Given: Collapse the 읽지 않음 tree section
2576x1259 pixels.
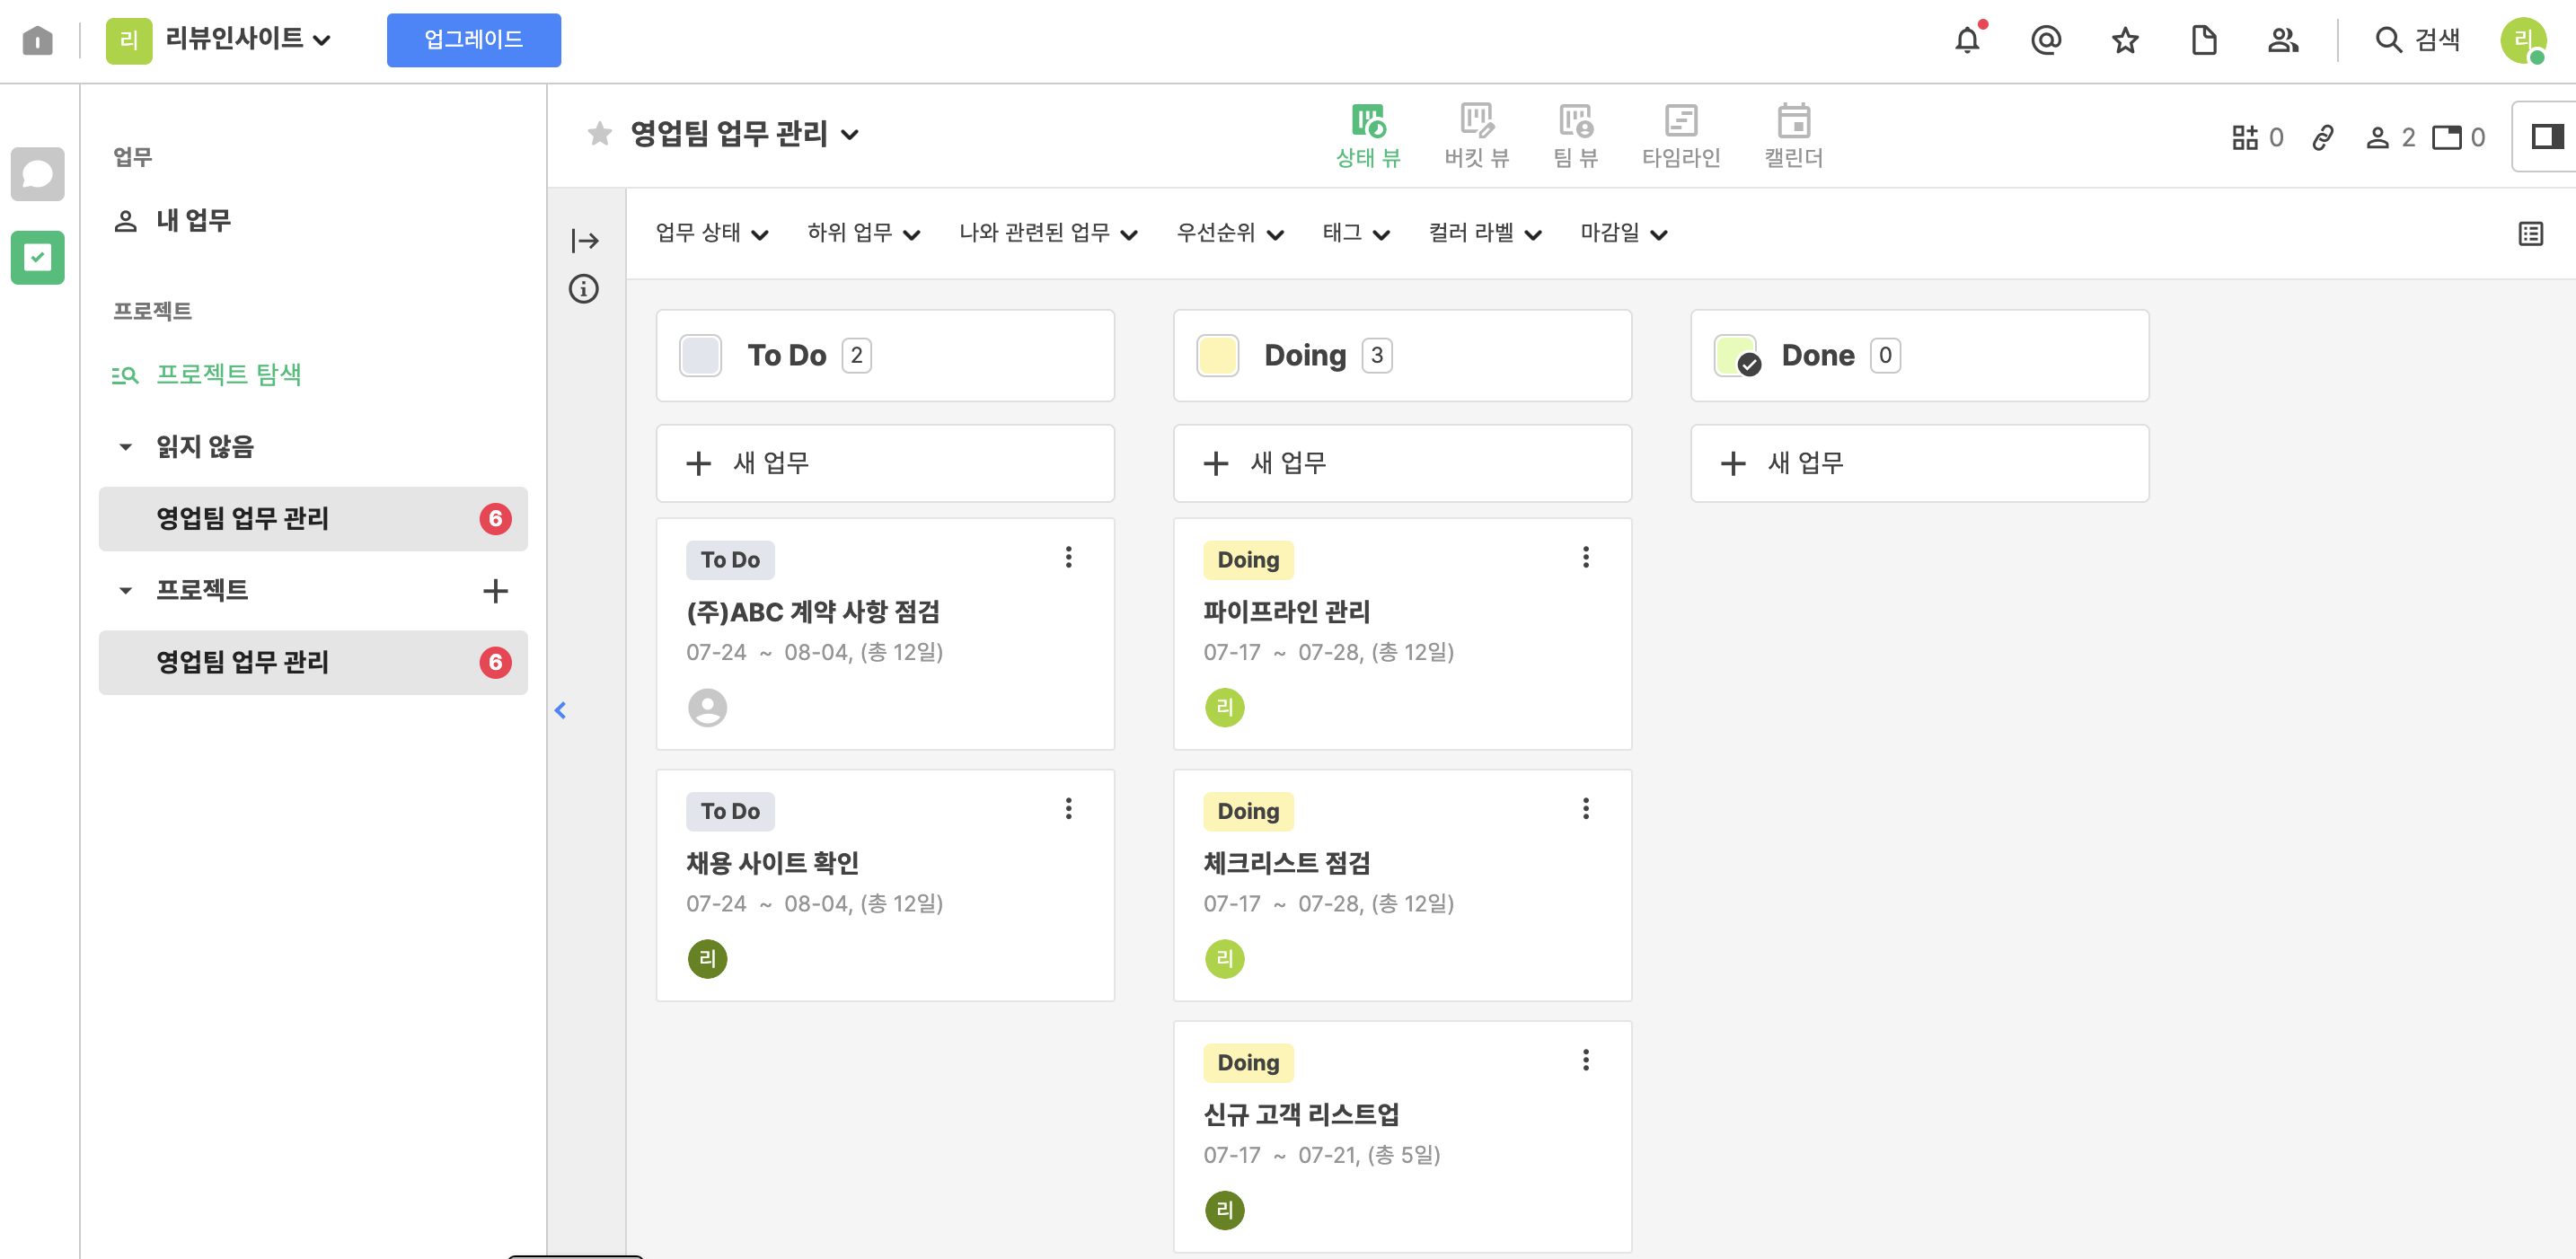Looking at the screenshot, I should [125, 447].
